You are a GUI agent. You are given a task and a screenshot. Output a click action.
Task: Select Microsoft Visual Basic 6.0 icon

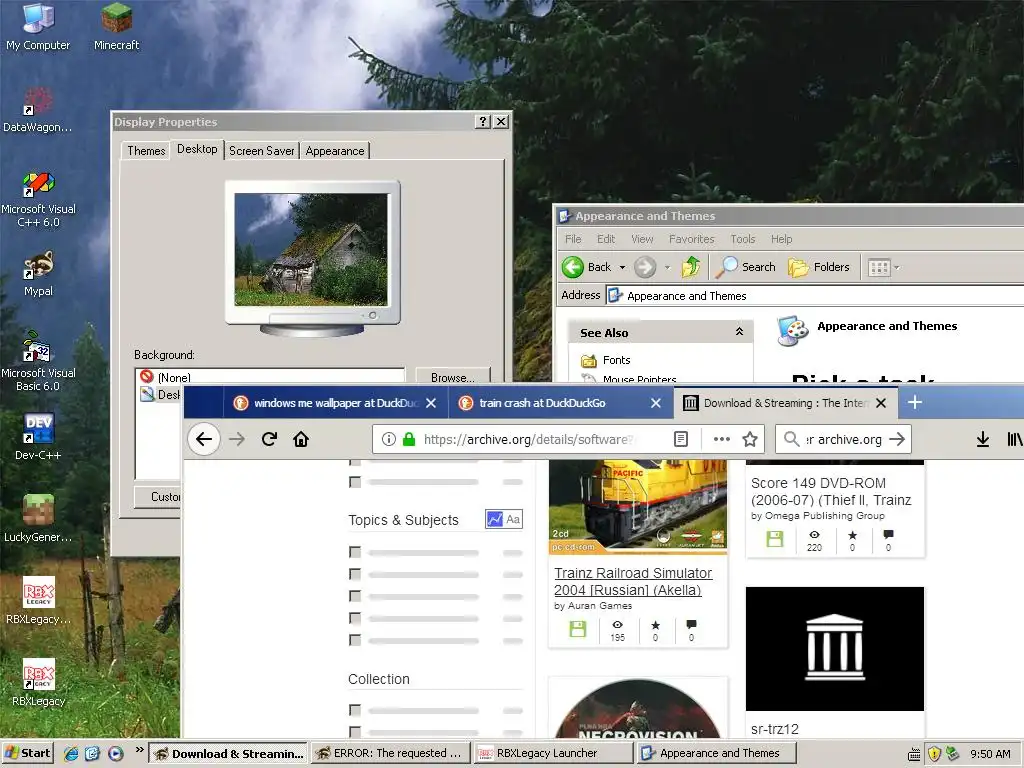pos(38,361)
